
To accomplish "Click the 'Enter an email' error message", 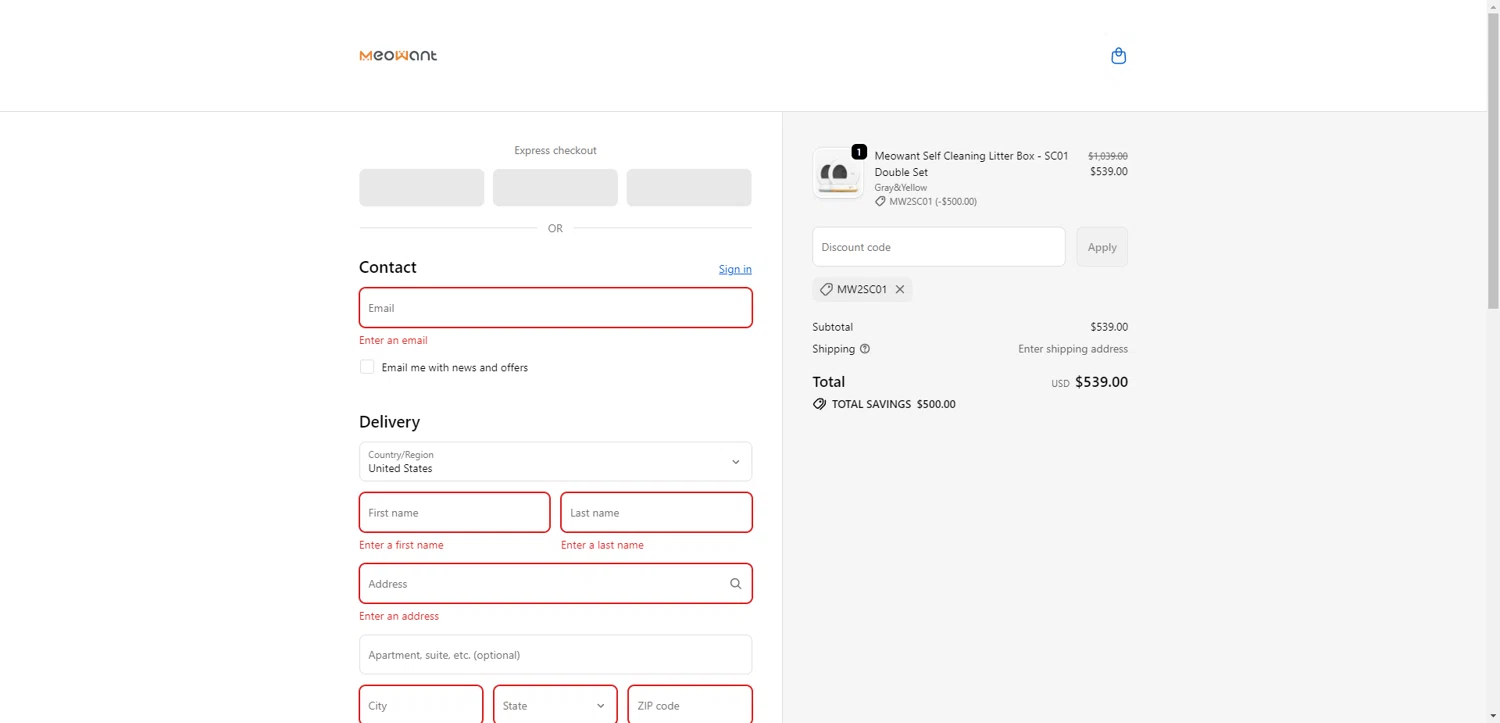I will point(393,341).
